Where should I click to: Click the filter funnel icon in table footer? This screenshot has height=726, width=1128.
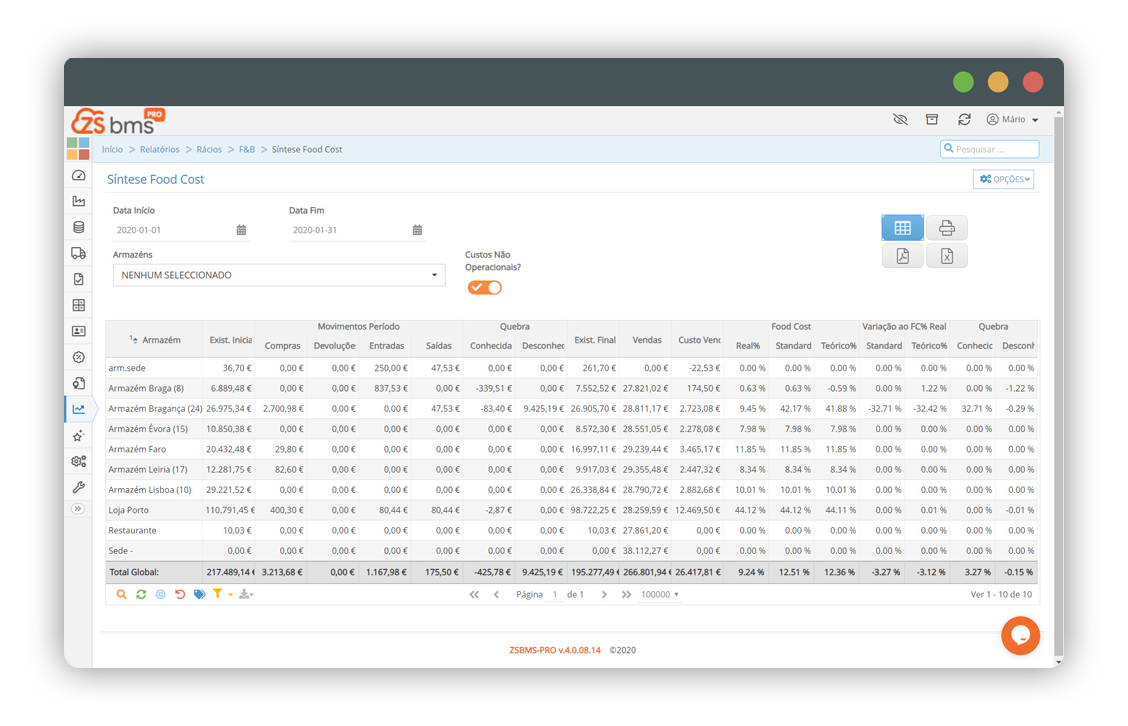(x=217, y=594)
